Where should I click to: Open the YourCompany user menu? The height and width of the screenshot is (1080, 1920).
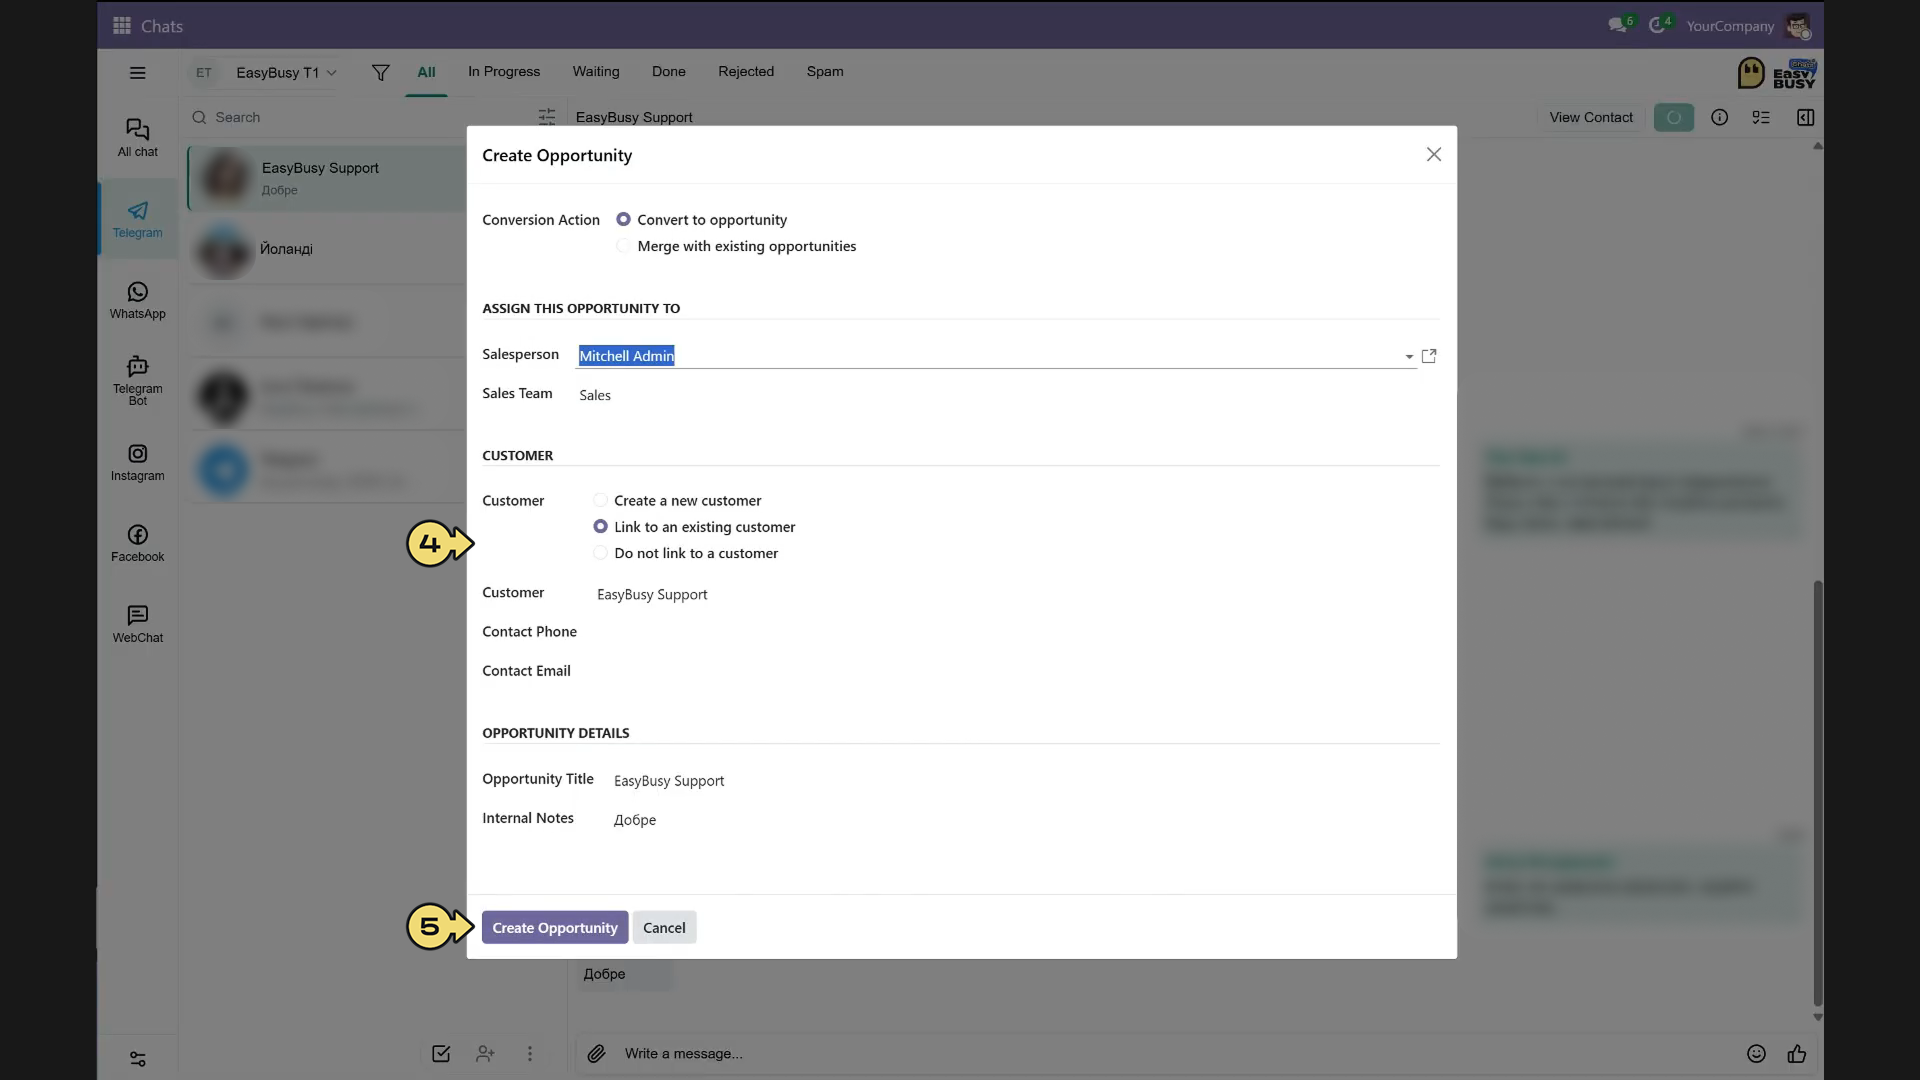pyautogui.click(x=1748, y=26)
